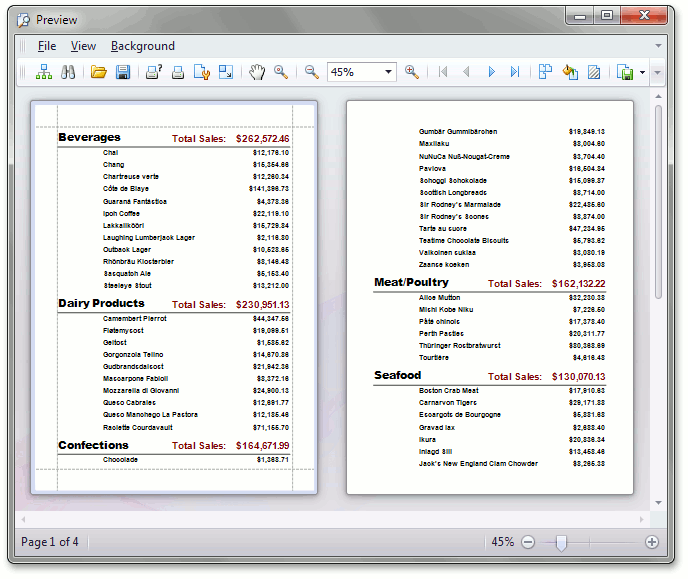Image resolution: width=688 pixels, height=579 pixels.
Task: Jump to the last page
Action: click(515, 72)
